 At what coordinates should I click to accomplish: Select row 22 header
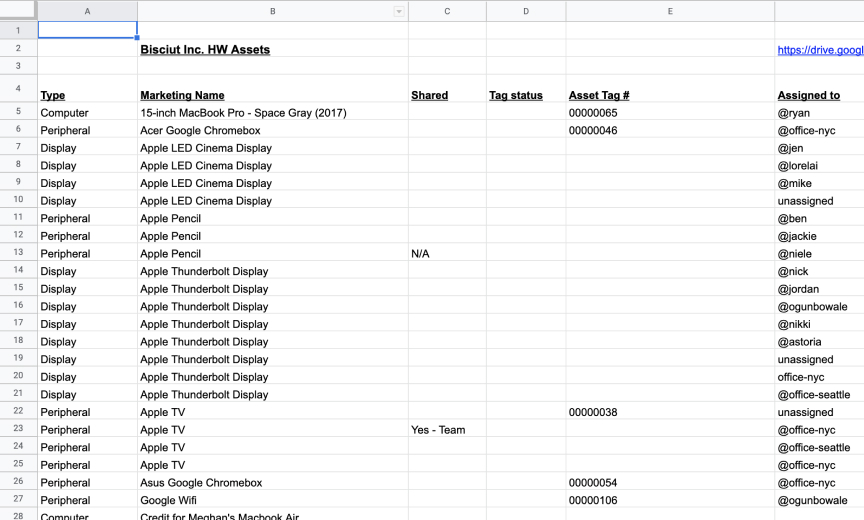point(18,411)
